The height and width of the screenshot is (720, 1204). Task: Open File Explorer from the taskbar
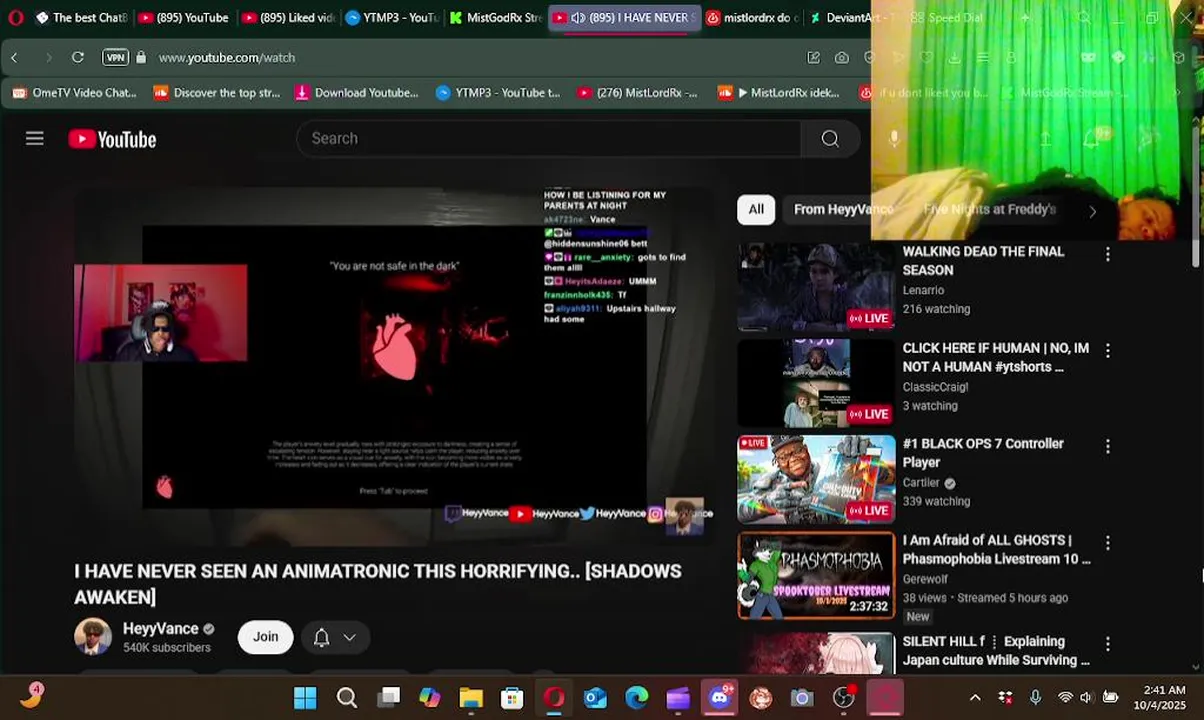471,697
